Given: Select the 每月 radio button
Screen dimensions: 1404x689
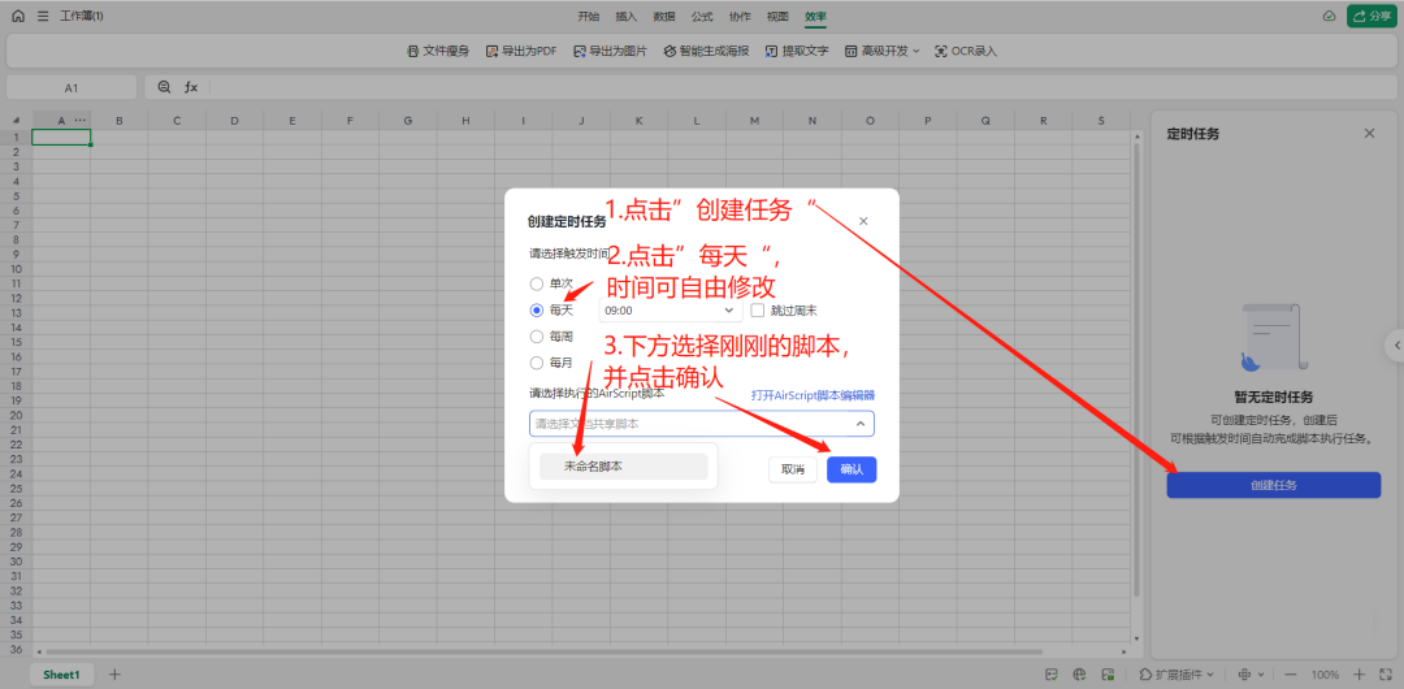Looking at the screenshot, I should click(537, 363).
